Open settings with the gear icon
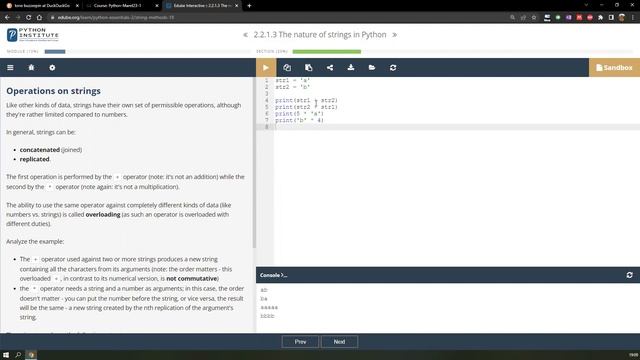 52,68
